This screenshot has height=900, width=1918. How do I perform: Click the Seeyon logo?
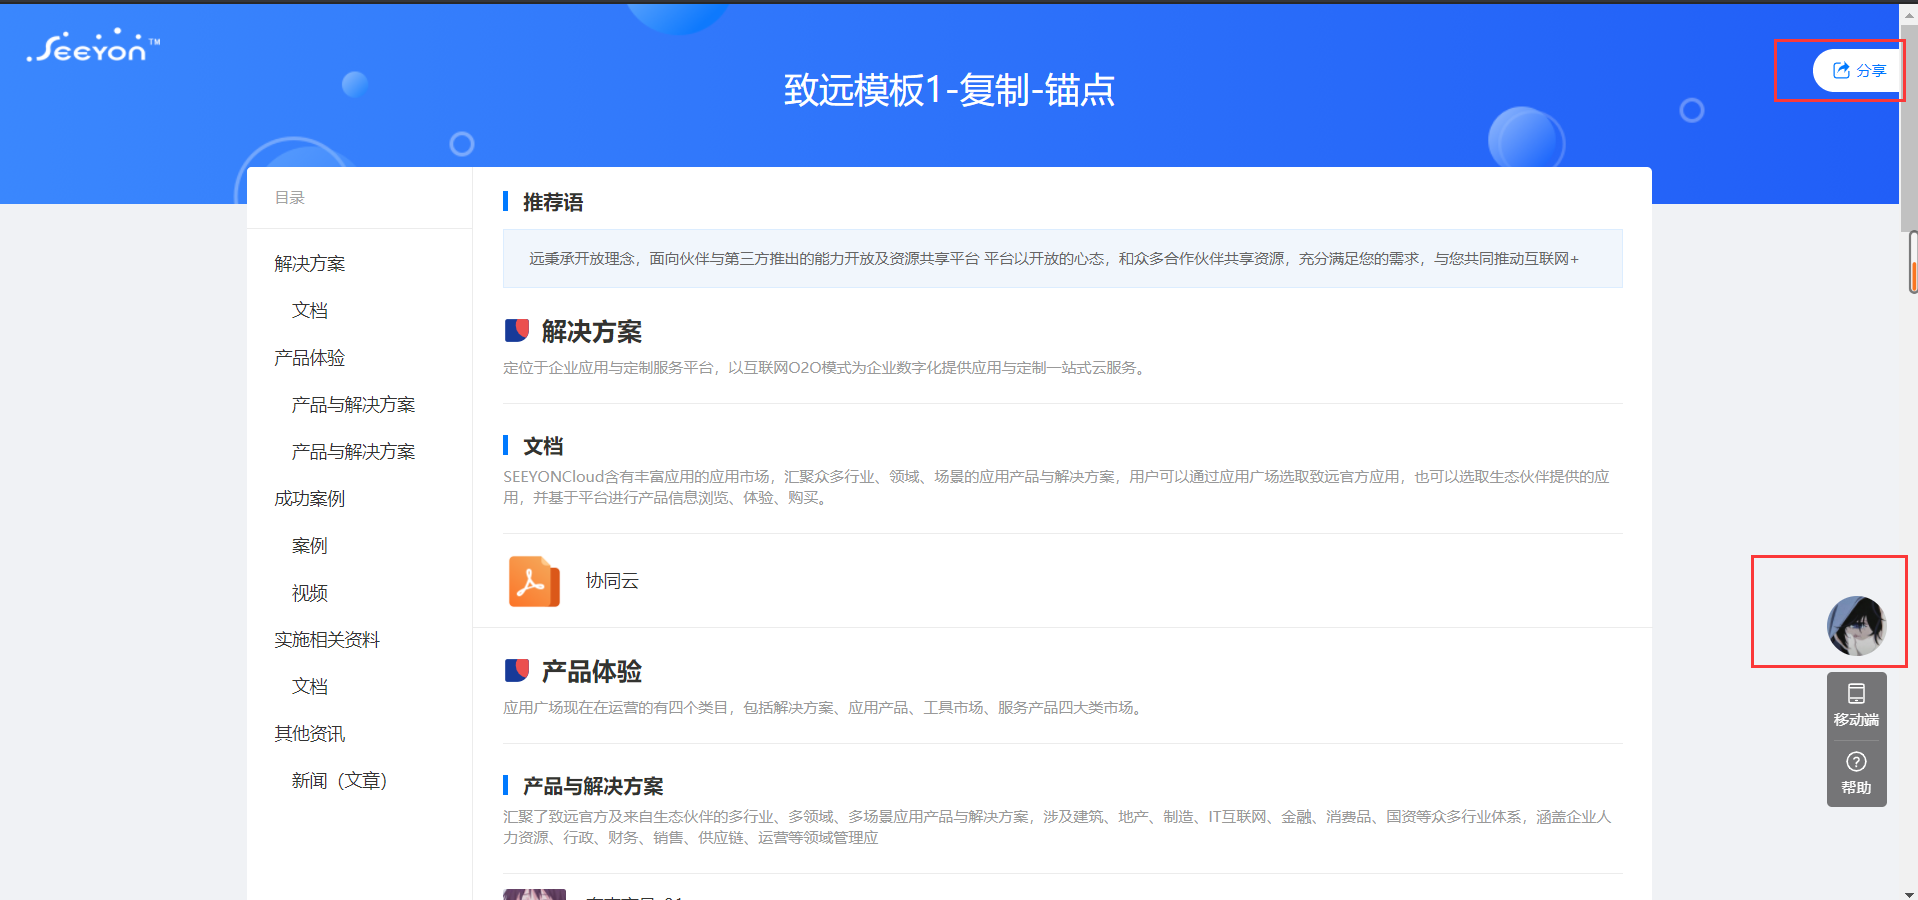[93, 46]
